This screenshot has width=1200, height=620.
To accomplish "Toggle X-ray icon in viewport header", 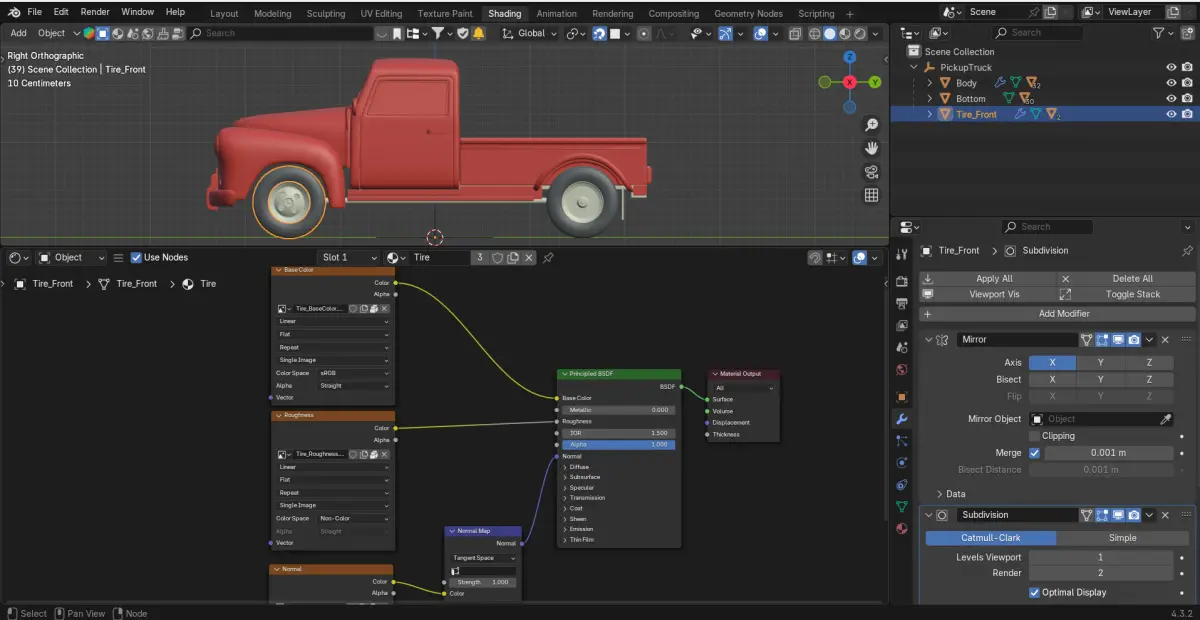I will coord(795,33).
